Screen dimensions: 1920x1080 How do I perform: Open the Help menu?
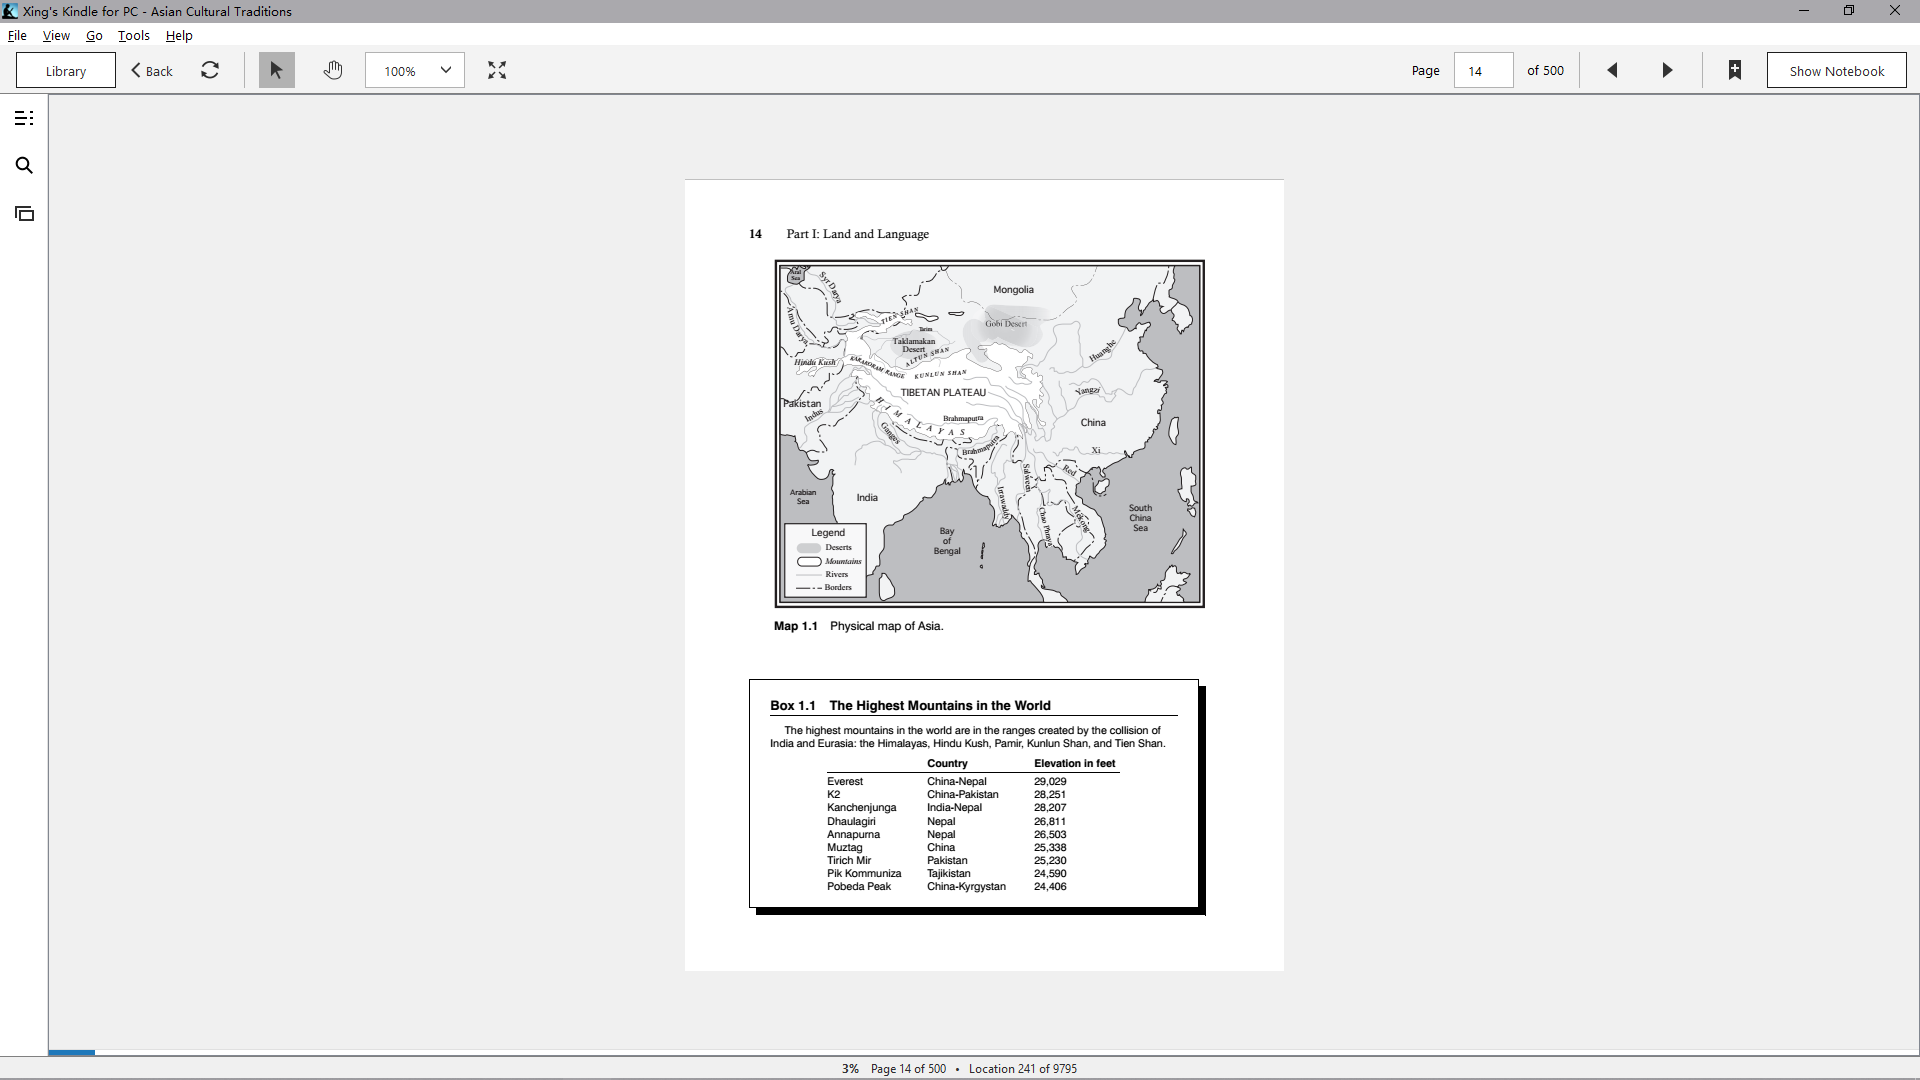click(x=179, y=35)
